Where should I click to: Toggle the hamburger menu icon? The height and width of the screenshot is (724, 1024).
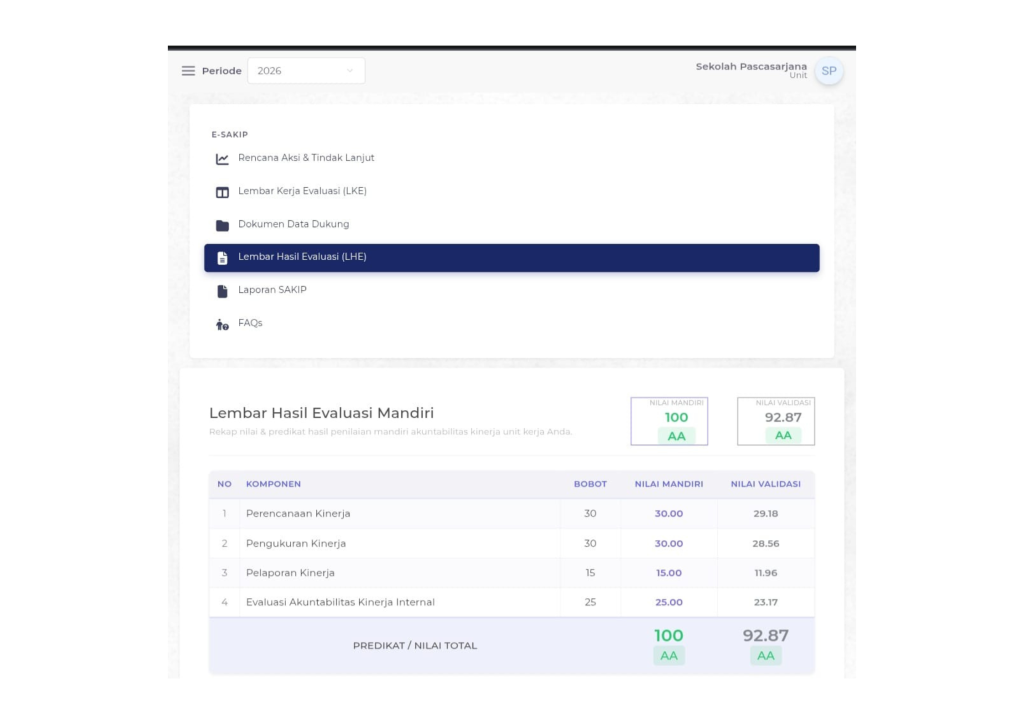point(188,71)
